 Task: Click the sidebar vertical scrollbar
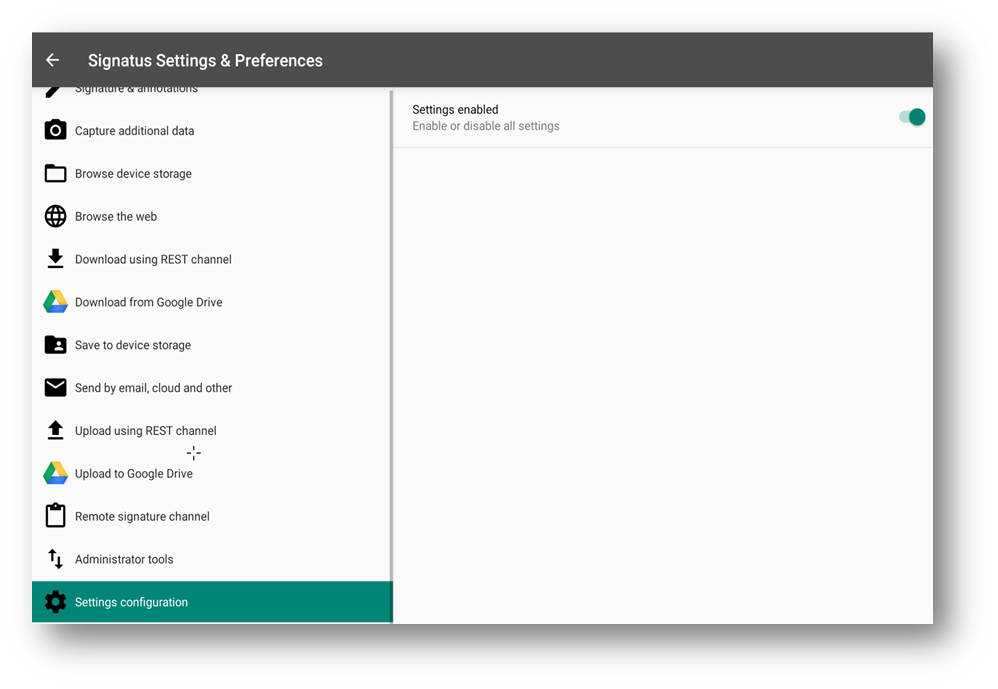(x=391, y=350)
